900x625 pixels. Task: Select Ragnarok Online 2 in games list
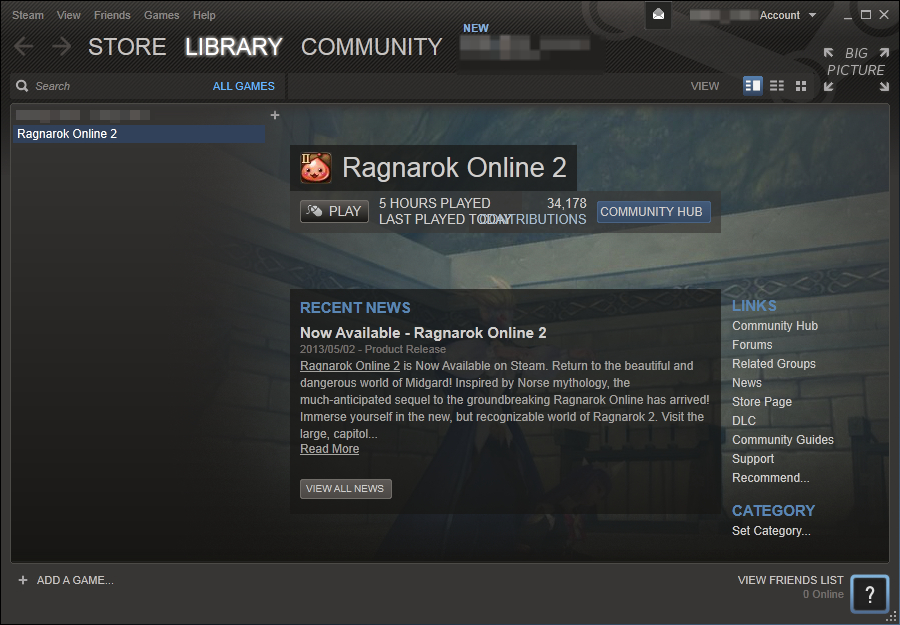(139, 134)
